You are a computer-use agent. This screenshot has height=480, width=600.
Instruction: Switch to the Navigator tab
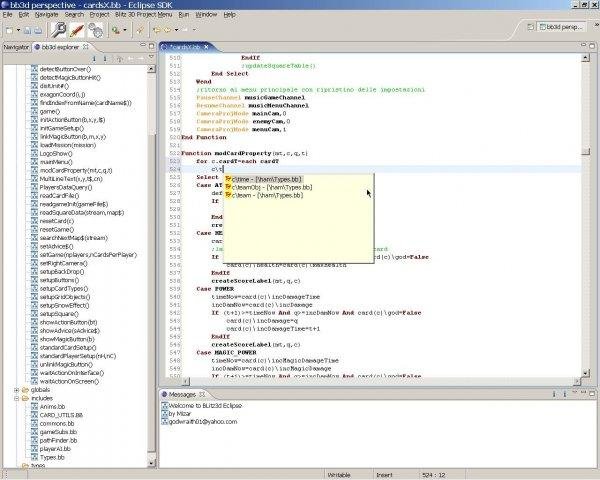[16, 47]
